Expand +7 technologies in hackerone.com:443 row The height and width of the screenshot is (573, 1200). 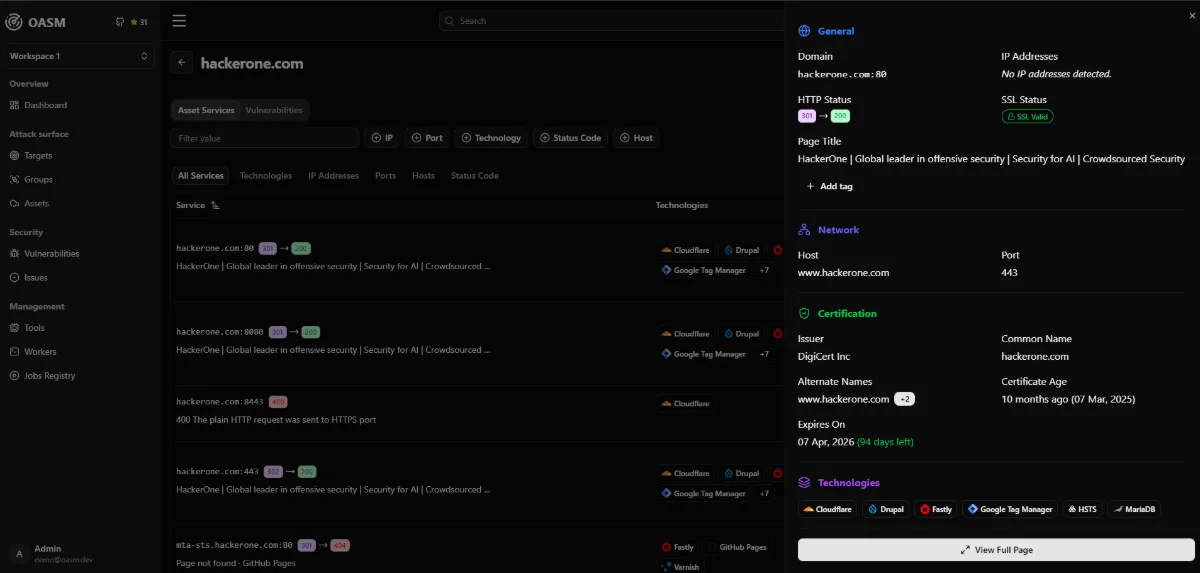pyautogui.click(x=764, y=494)
